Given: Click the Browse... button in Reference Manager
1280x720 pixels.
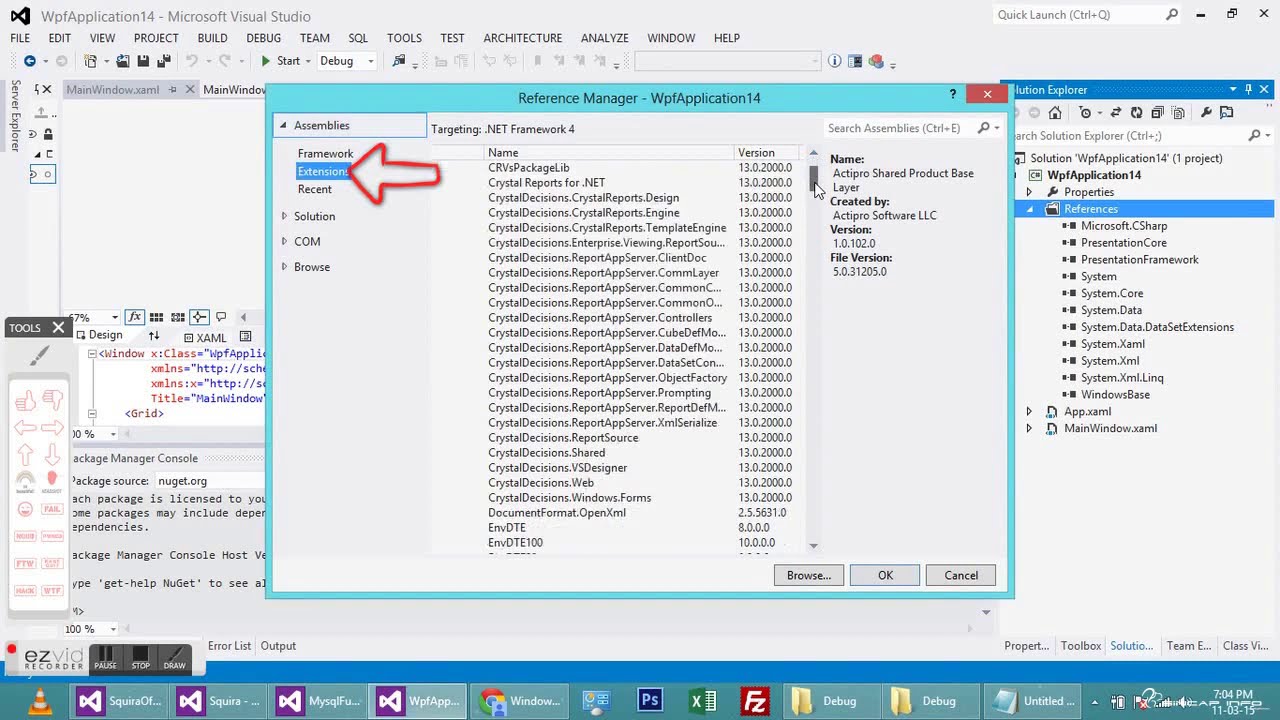Looking at the screenshot, I should click(808, 575).
